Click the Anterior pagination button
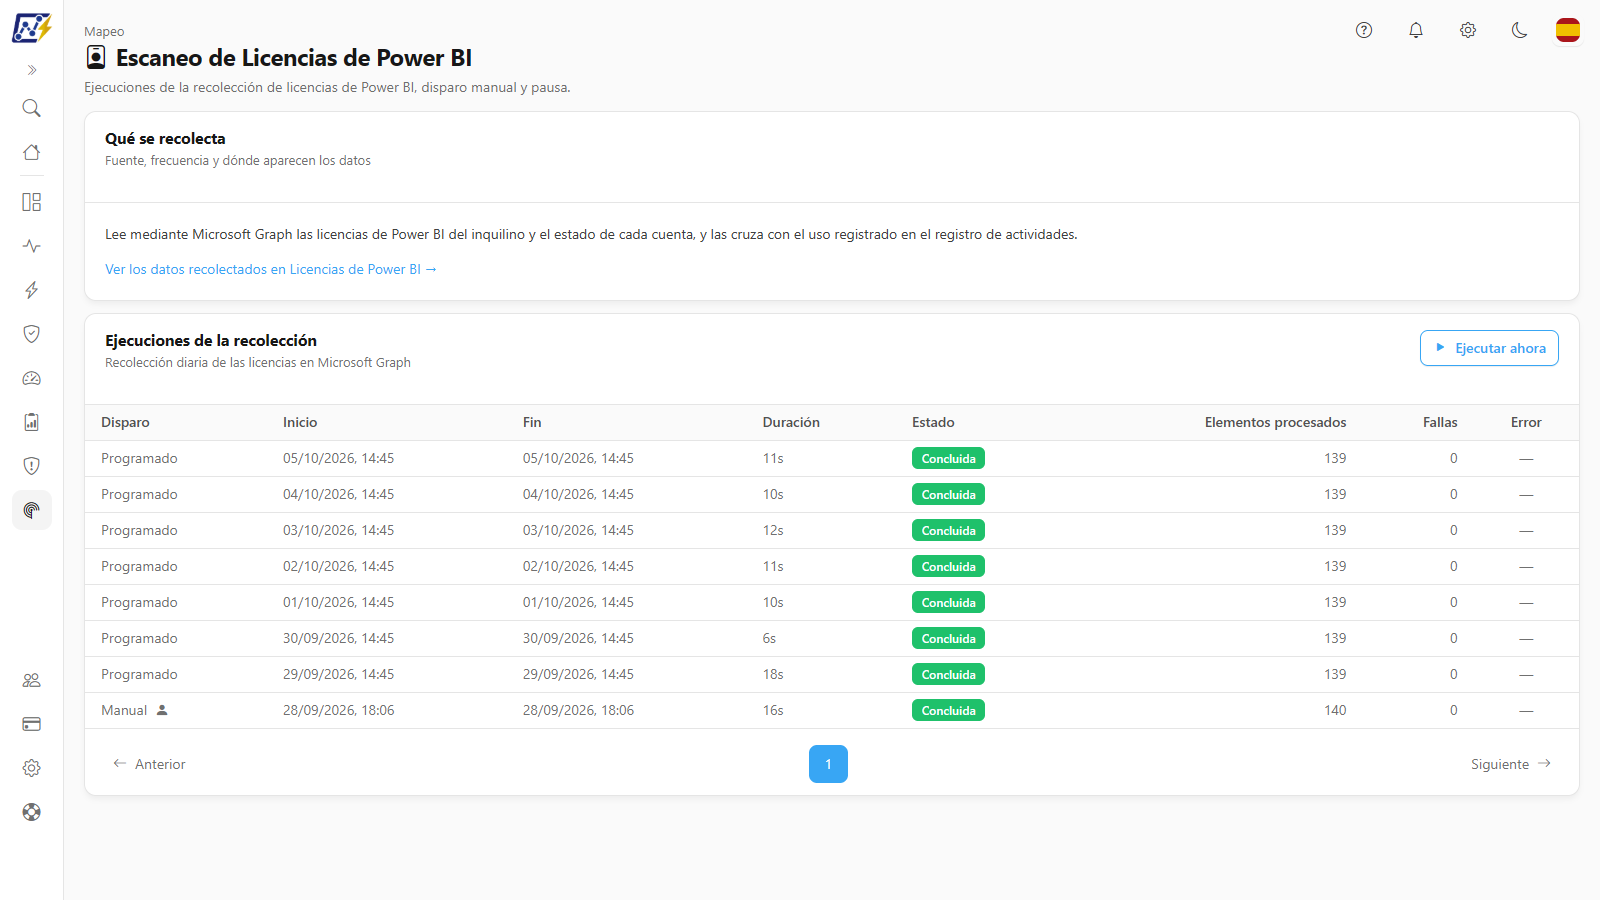The width and height of the screenshot is (1600, 900). [x=149, y=764]
